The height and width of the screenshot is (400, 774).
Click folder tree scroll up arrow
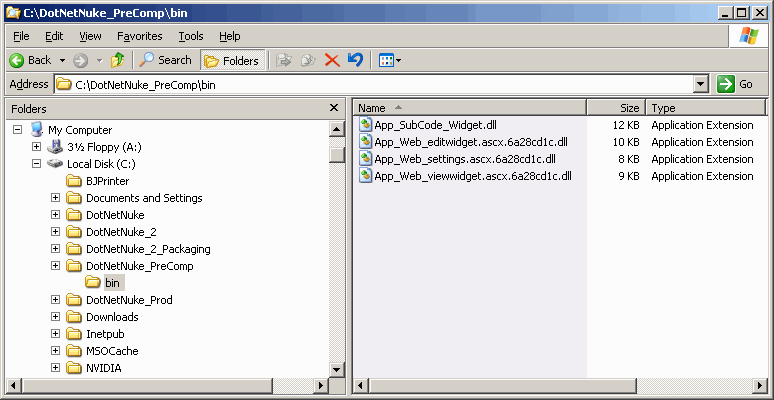[x=337, y=129]
